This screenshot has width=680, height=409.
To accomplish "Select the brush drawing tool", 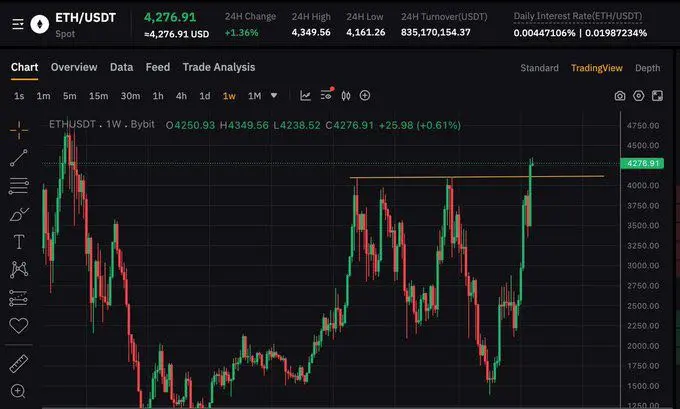I will [x=19, y=214].
